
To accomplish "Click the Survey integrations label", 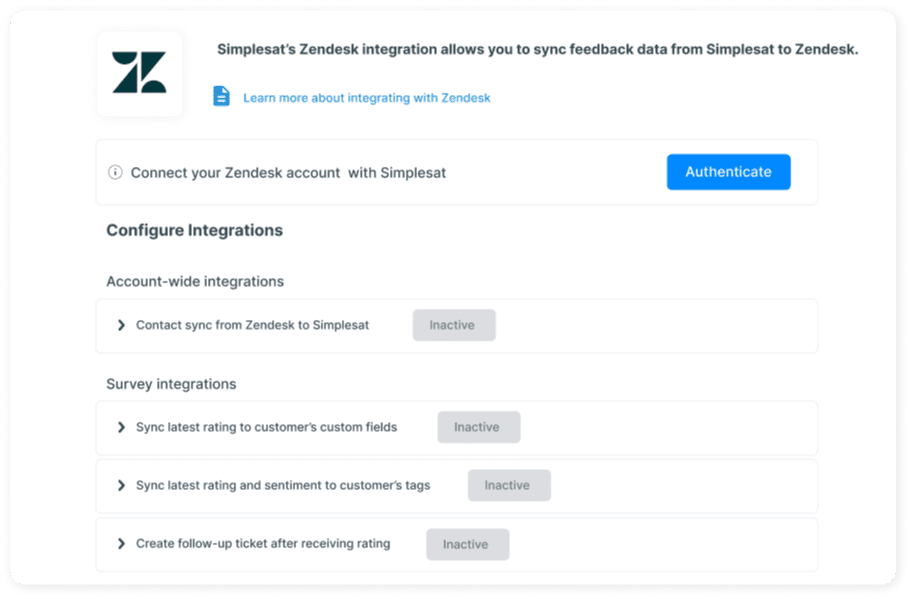I will [171, 384].
